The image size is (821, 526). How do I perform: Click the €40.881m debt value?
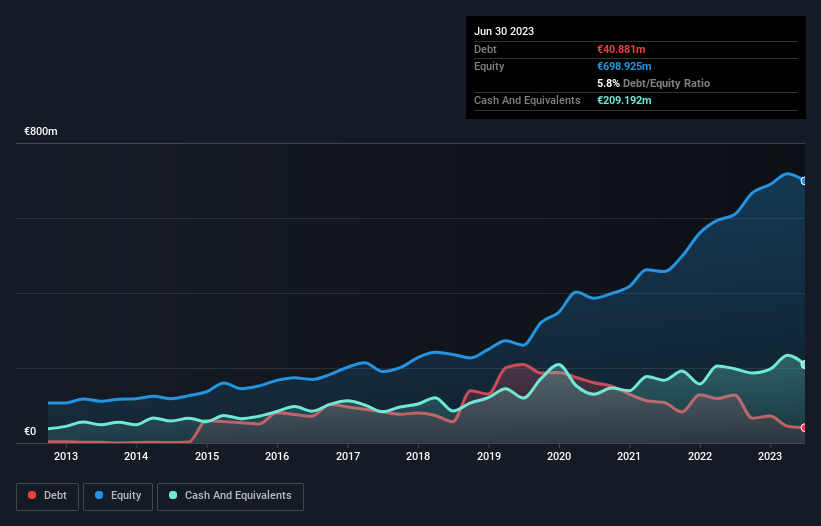point(621,49)
